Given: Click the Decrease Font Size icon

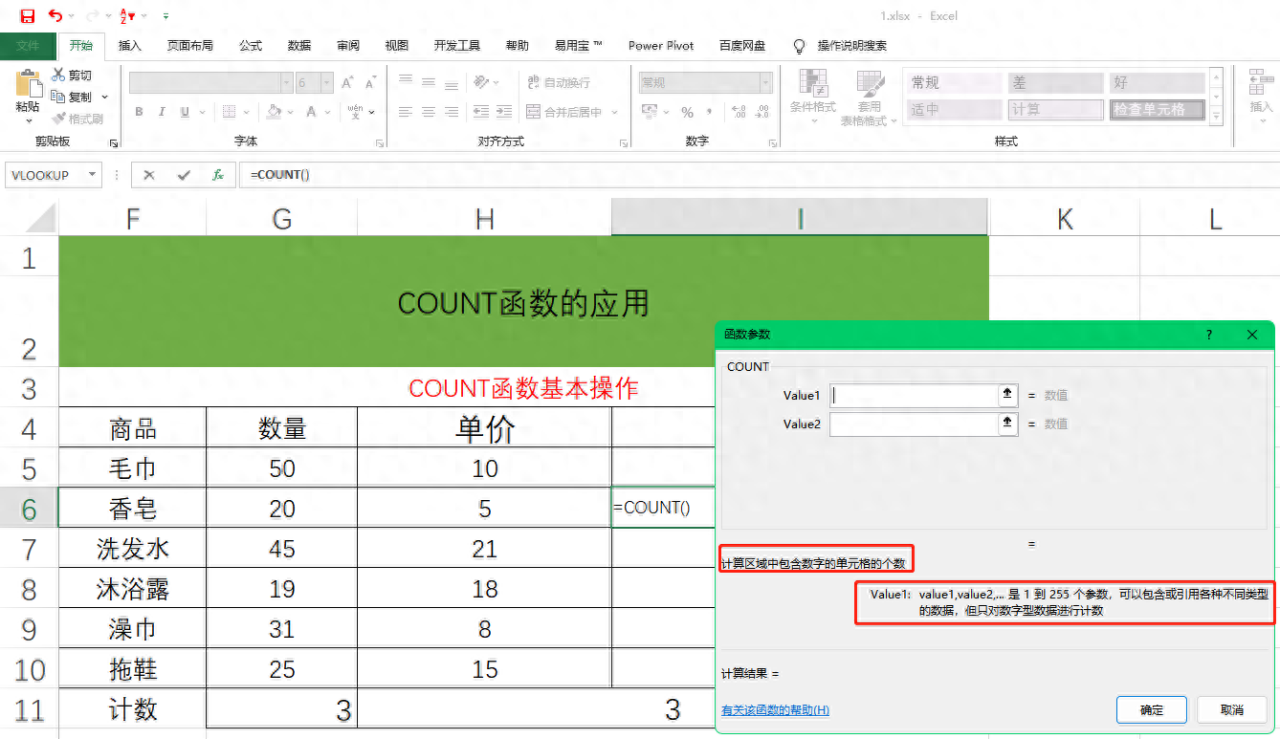Looking at the screenshot, I should [x=370, y=83].
